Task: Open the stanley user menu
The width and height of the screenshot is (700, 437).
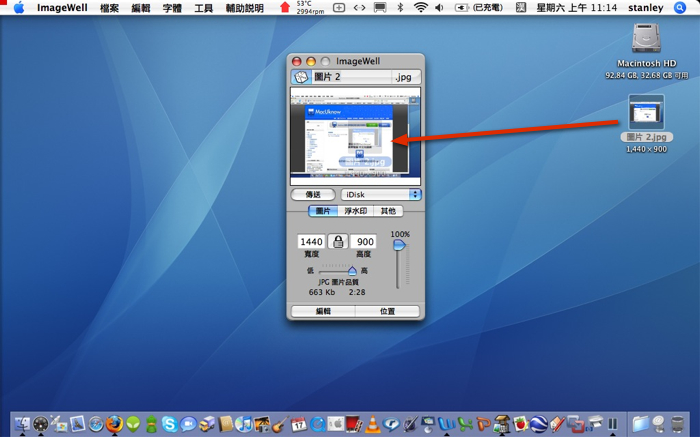Action: 646,8
